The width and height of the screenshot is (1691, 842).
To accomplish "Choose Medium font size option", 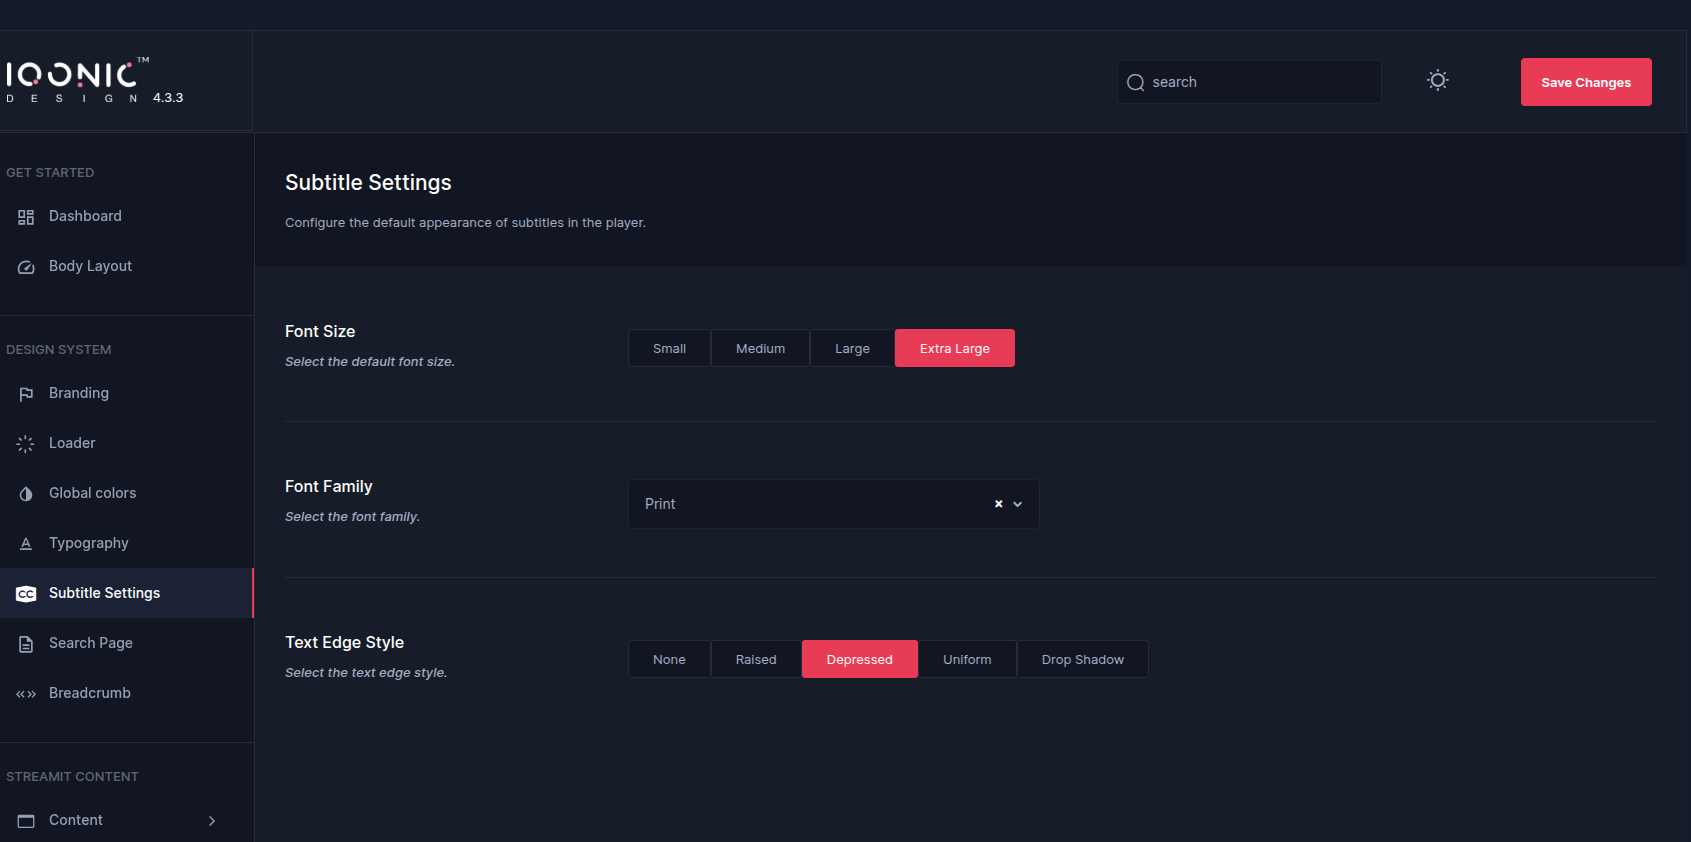I will (x=760, y=349).
